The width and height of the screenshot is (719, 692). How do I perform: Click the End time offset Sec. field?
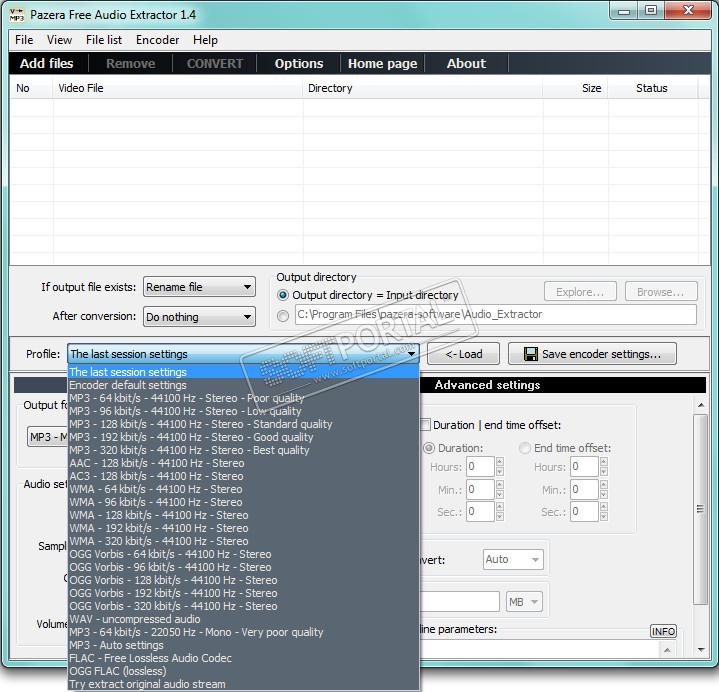click(x=584, y=511)
